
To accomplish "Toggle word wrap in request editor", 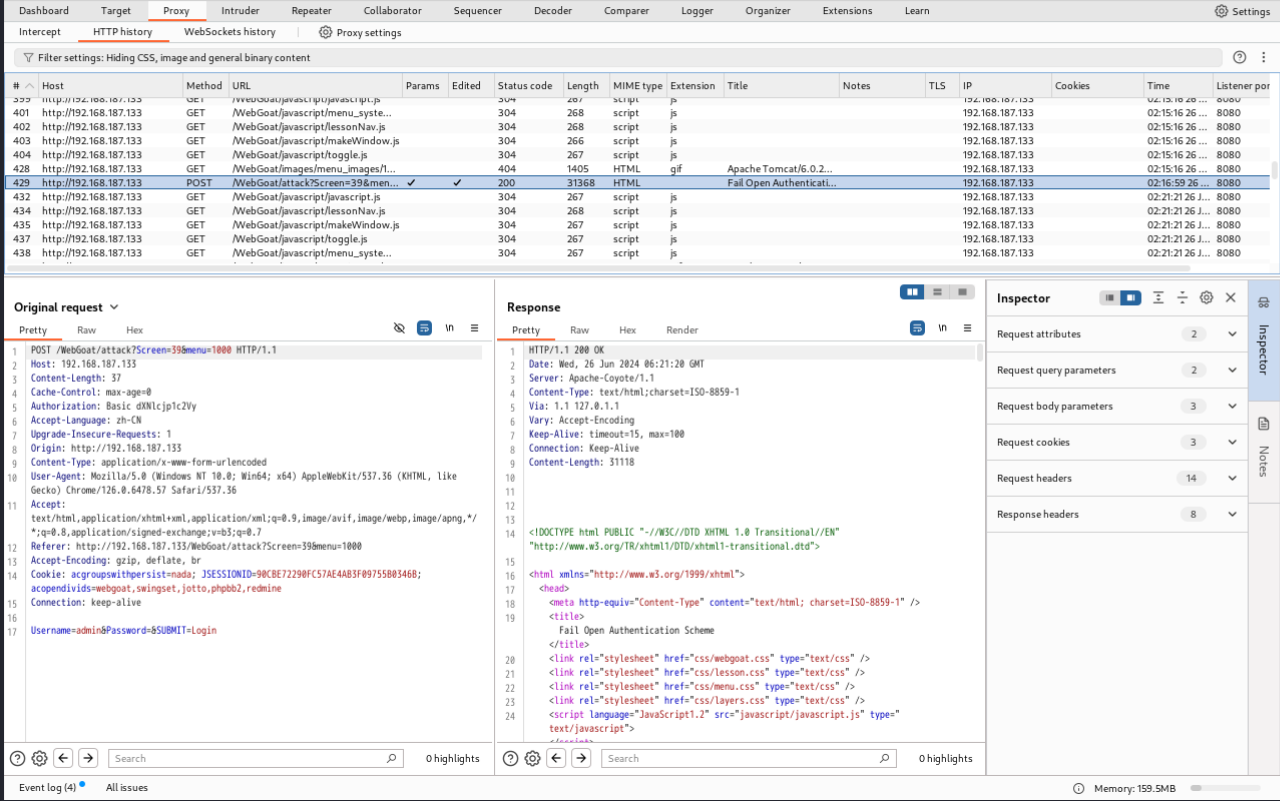I will pyautogui.click(x=424, y=328).
